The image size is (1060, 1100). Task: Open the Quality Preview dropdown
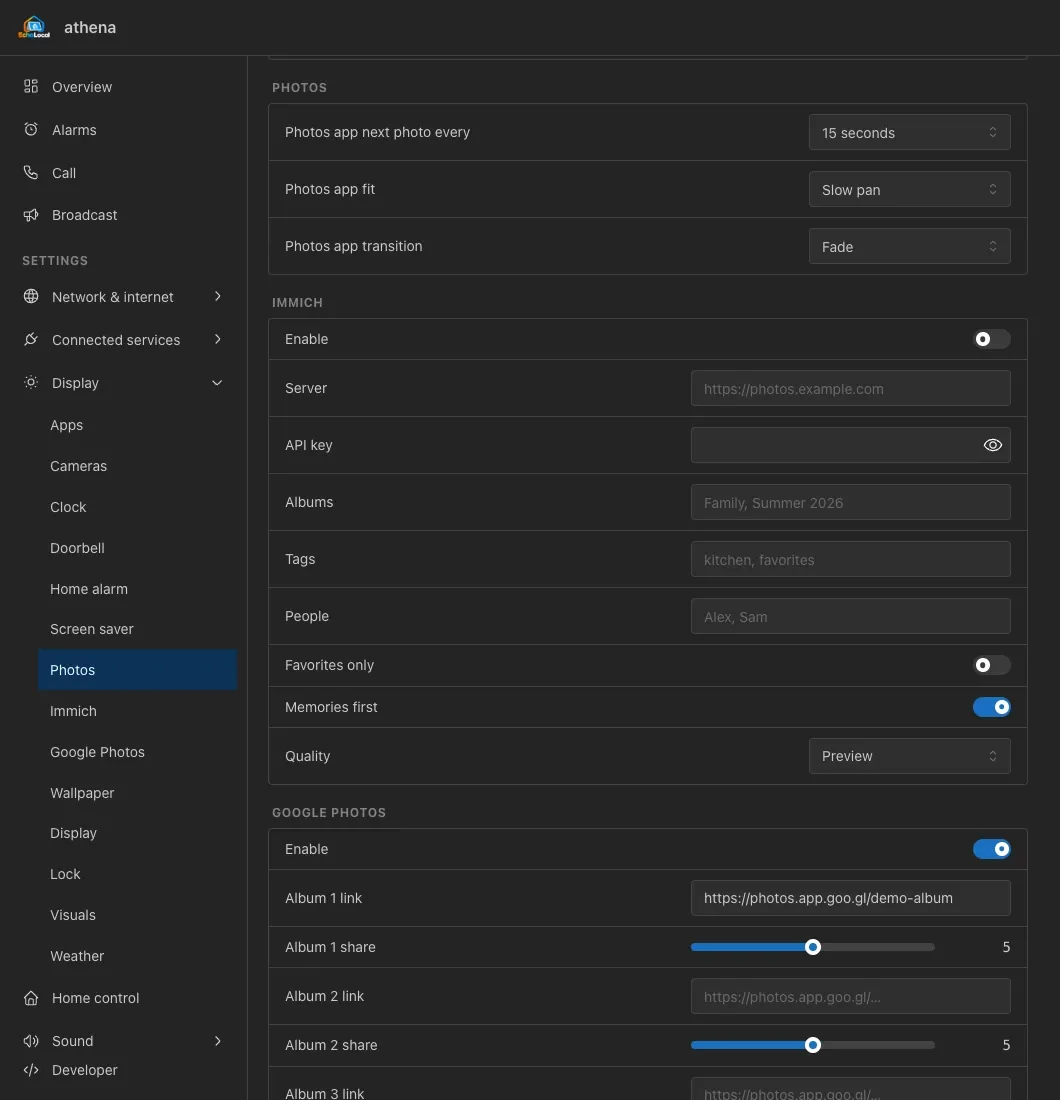point(909,756)
